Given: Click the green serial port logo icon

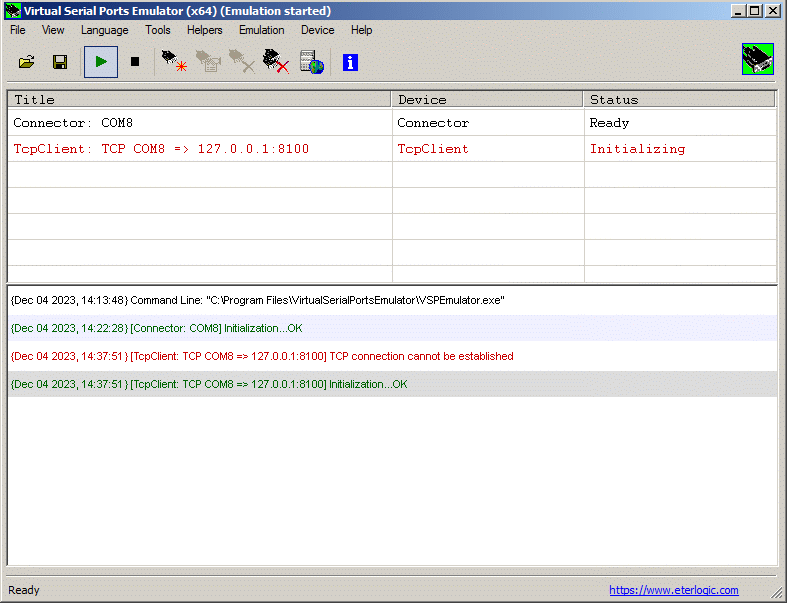Looking at the screenshot, I should pos(758,60).
